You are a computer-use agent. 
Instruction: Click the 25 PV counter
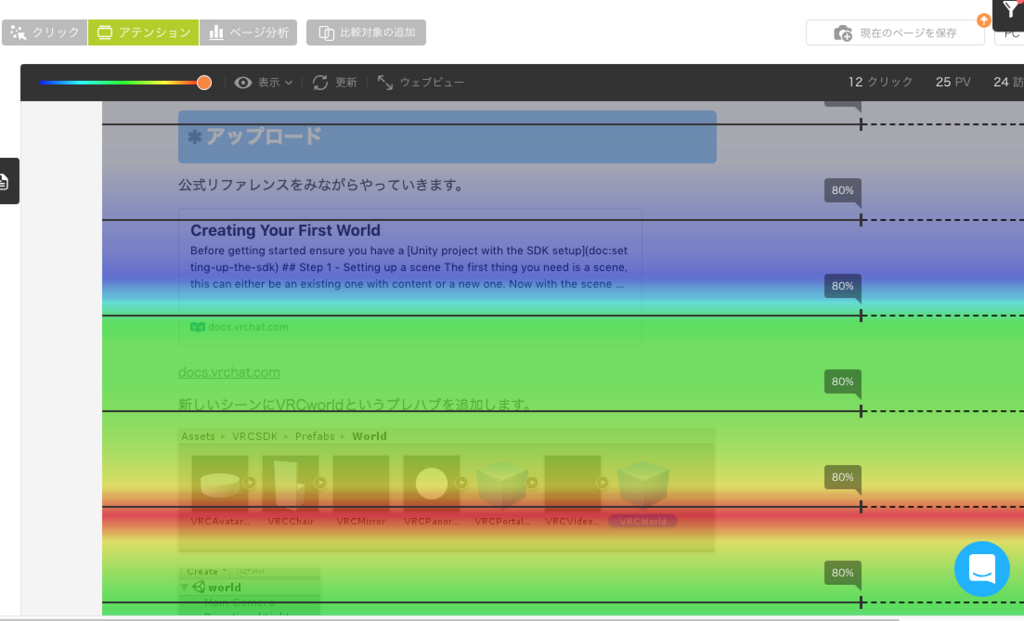(x=953, y=82)
